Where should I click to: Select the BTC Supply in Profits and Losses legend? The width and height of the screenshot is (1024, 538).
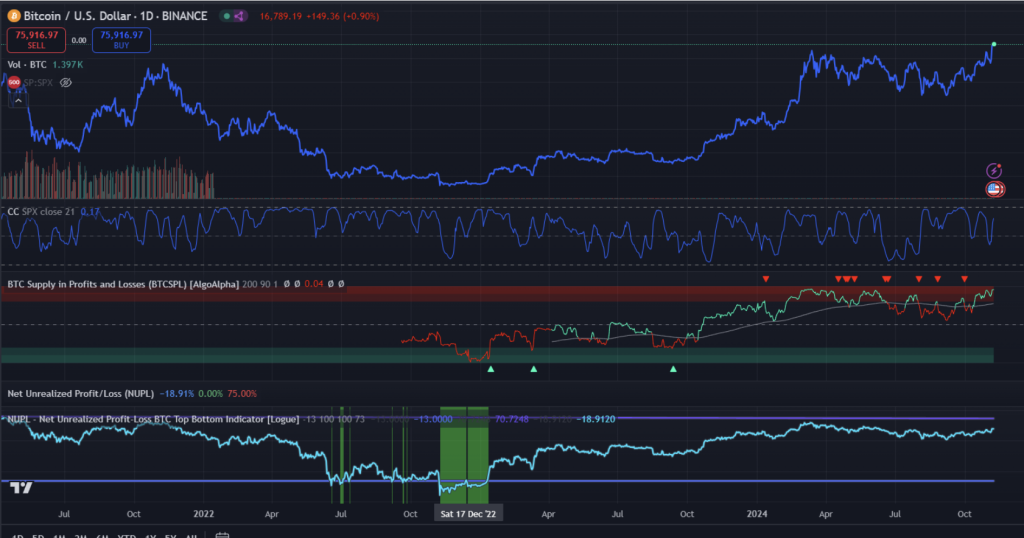click(120, 284)
